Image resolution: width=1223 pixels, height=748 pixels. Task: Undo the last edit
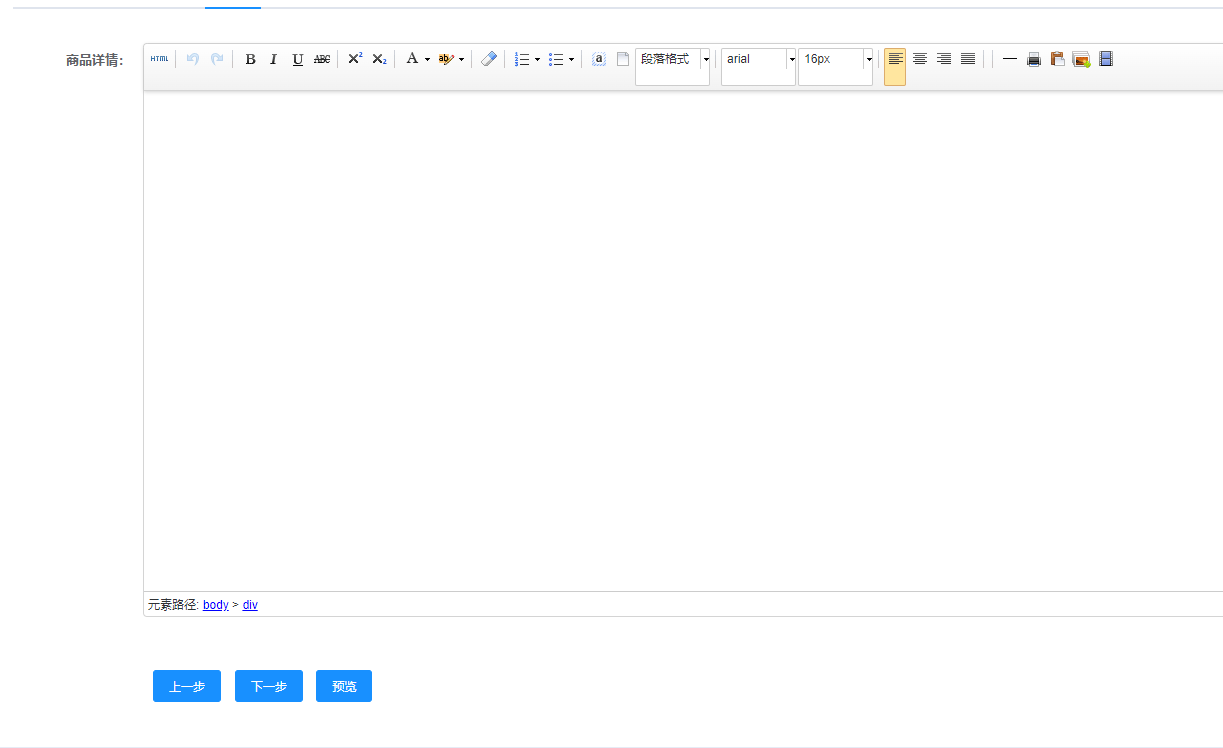tap(193, 59)
